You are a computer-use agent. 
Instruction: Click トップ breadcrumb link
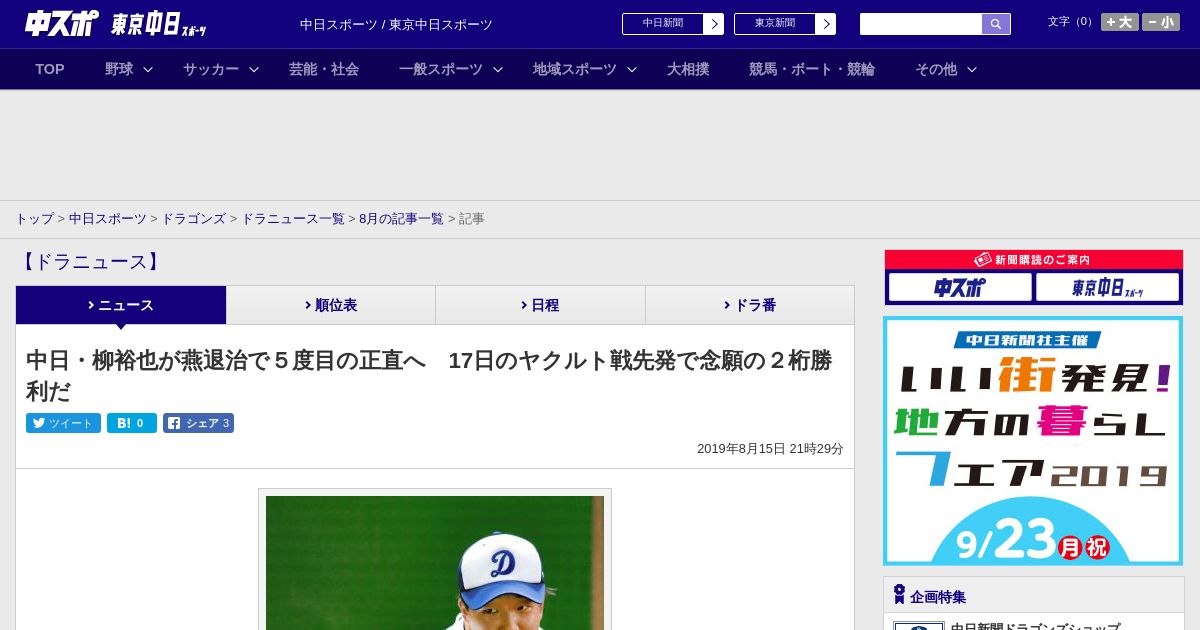pos(34,218)
